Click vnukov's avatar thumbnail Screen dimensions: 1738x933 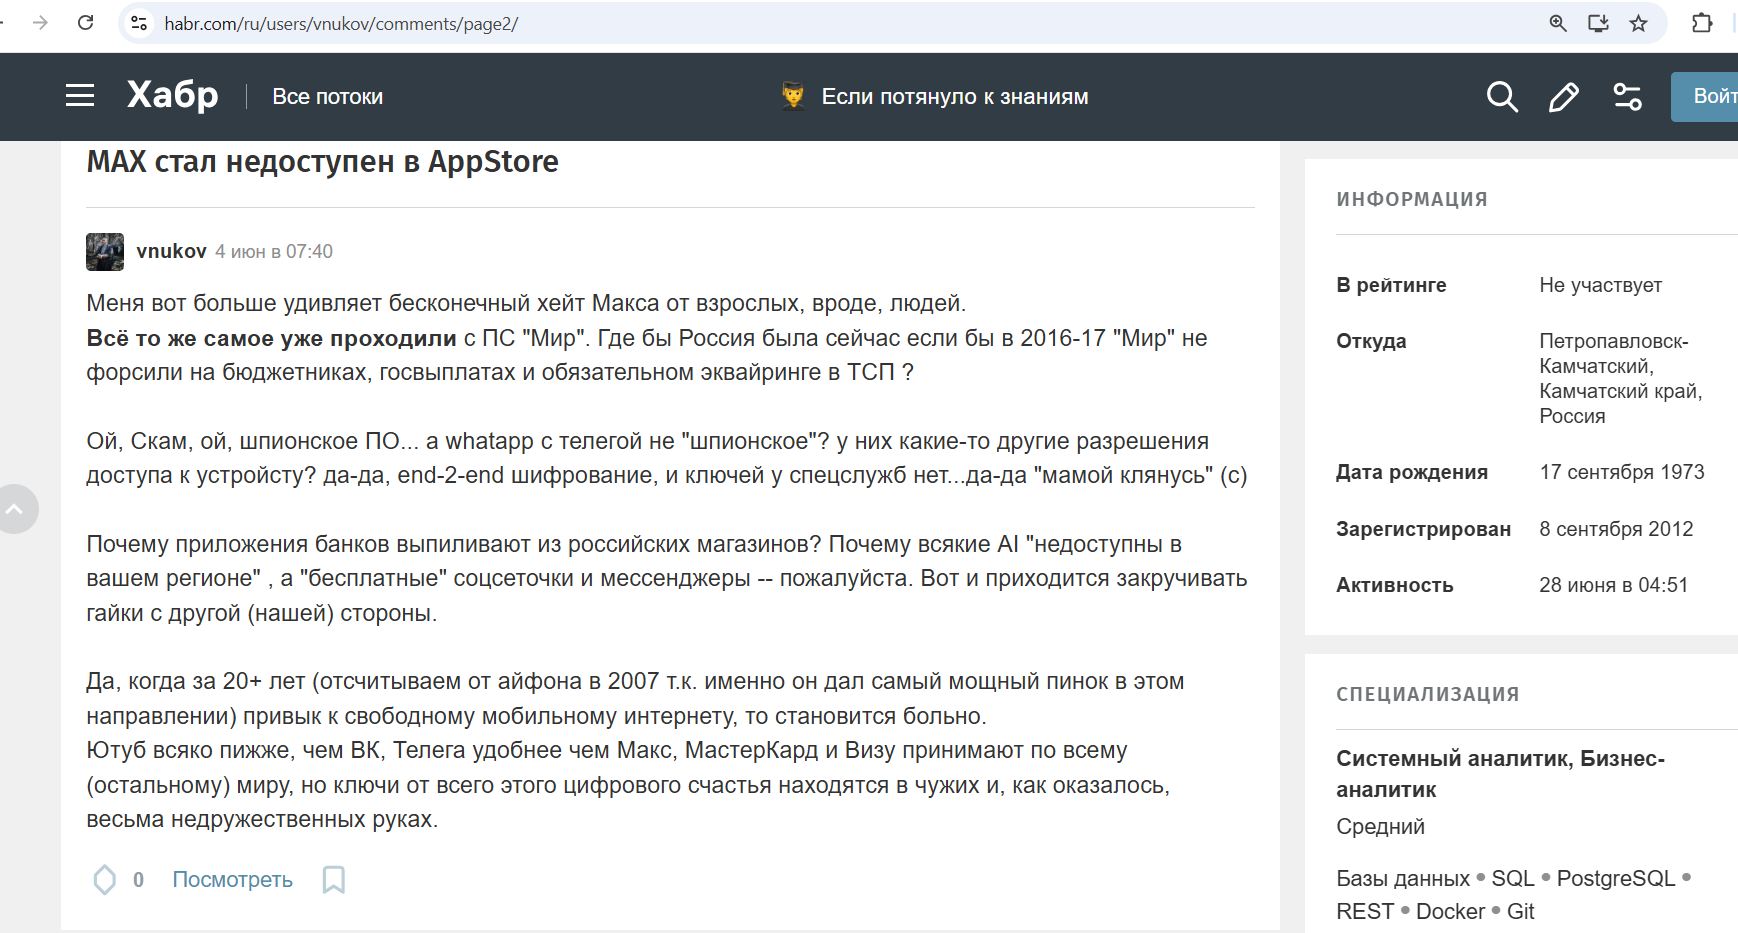[x=105, y=252]
